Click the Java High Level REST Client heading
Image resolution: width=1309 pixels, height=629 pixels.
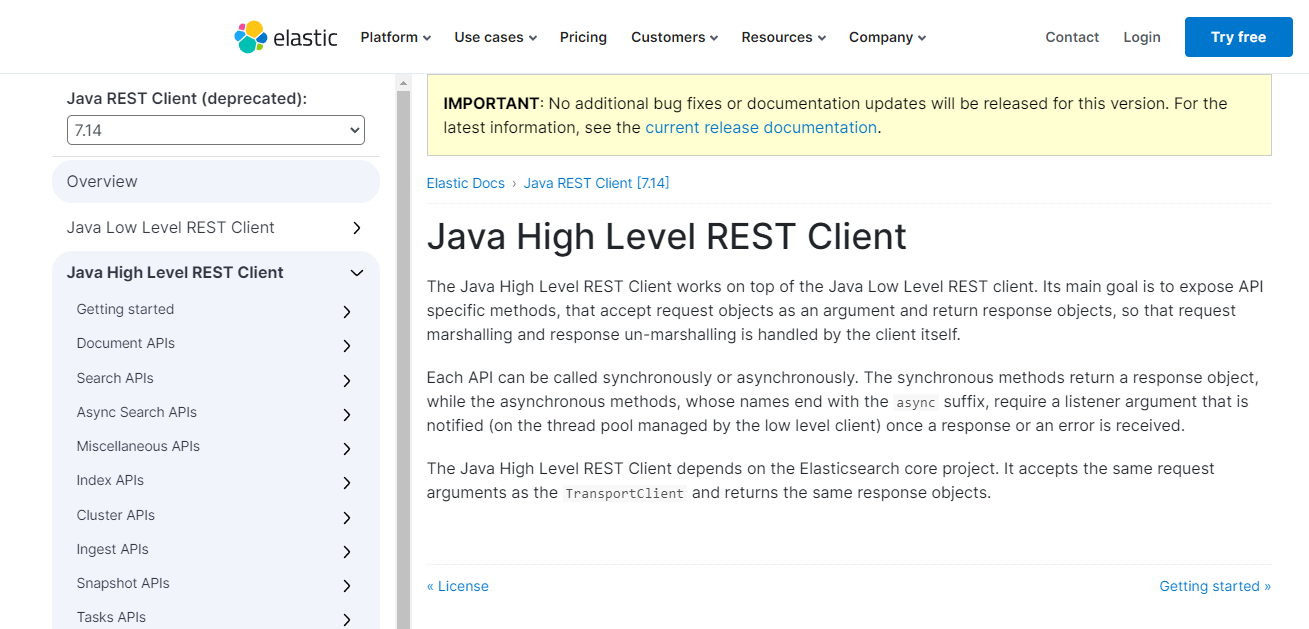point(667,236)
